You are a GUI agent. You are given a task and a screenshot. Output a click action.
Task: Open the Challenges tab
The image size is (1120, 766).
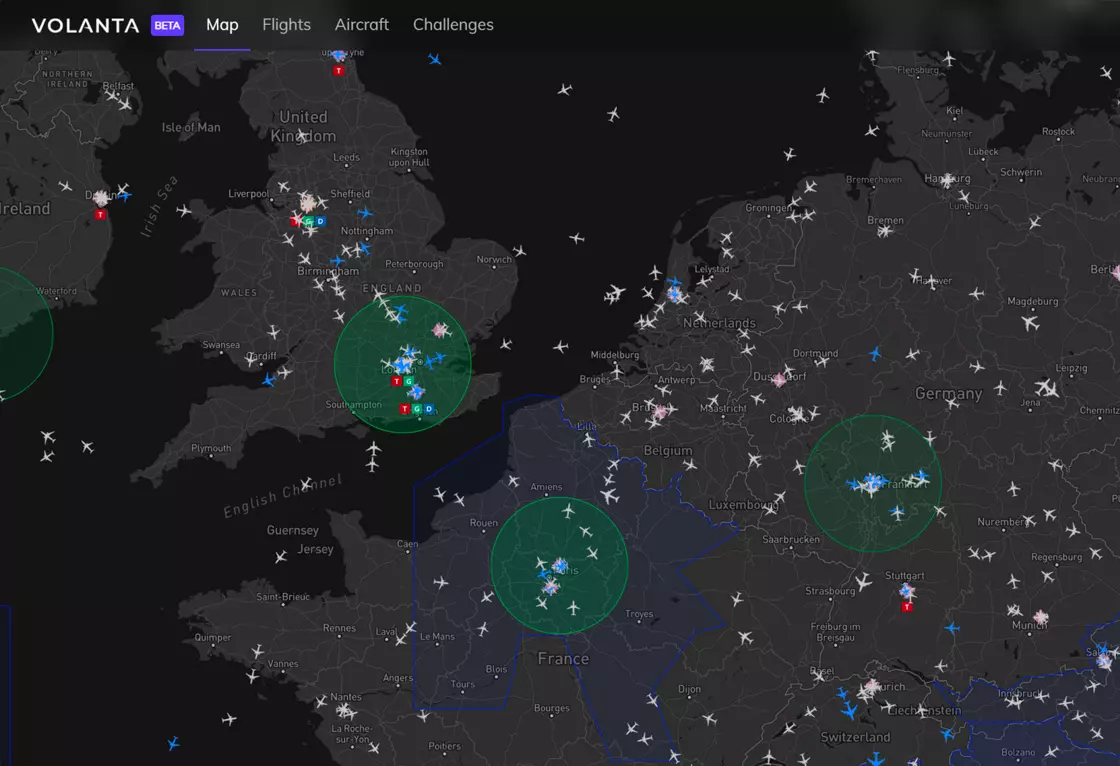[x=453, y=25]
